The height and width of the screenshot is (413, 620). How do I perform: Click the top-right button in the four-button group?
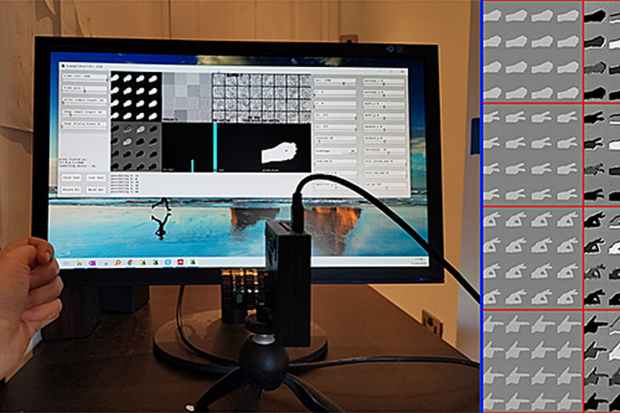tap(95, 178)
